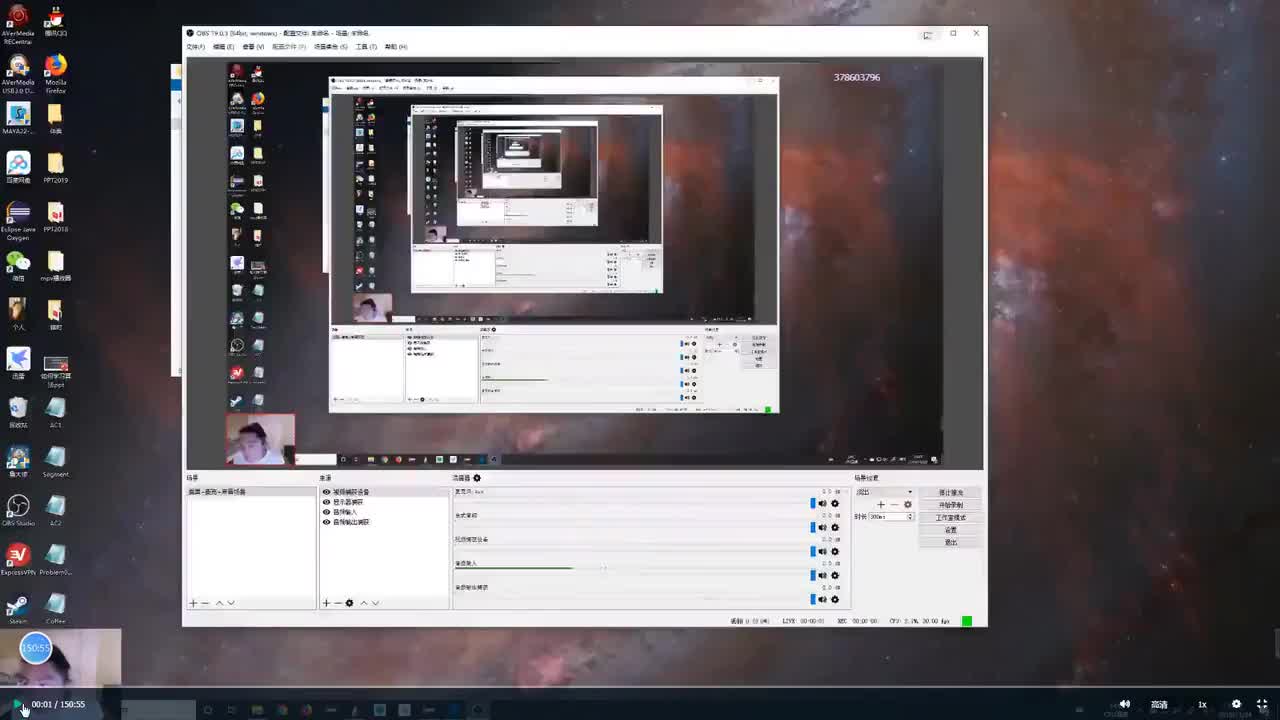Mute the 音频输出捕获 mixer channel
The image size is (1280, 720).
point(823,599)
